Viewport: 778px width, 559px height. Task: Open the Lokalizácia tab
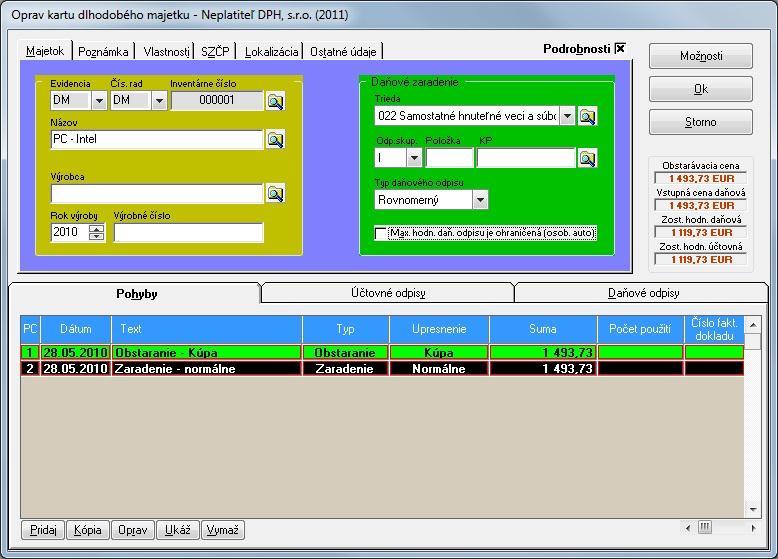(x=271, y=52)
